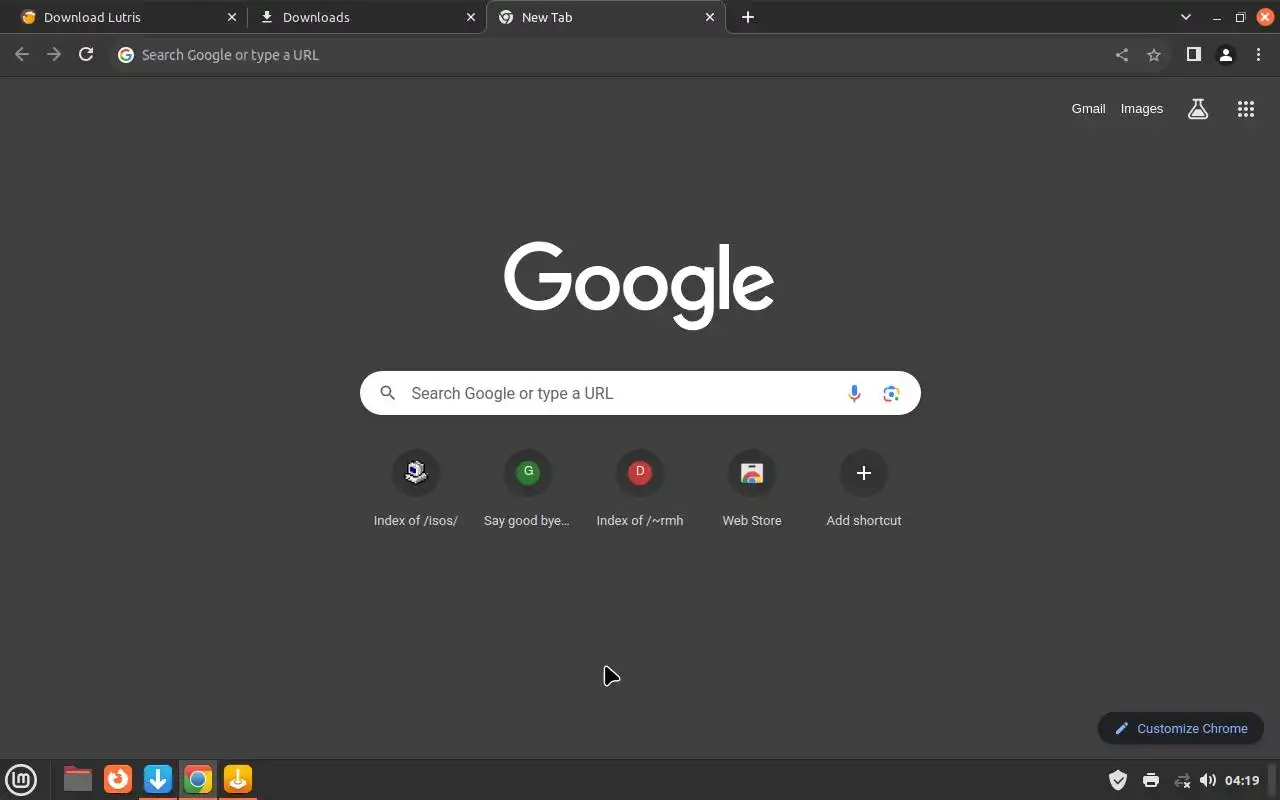Open the yellow installer taskbar icon
Screen dimensions: 1280x800
tap(238, 779)
